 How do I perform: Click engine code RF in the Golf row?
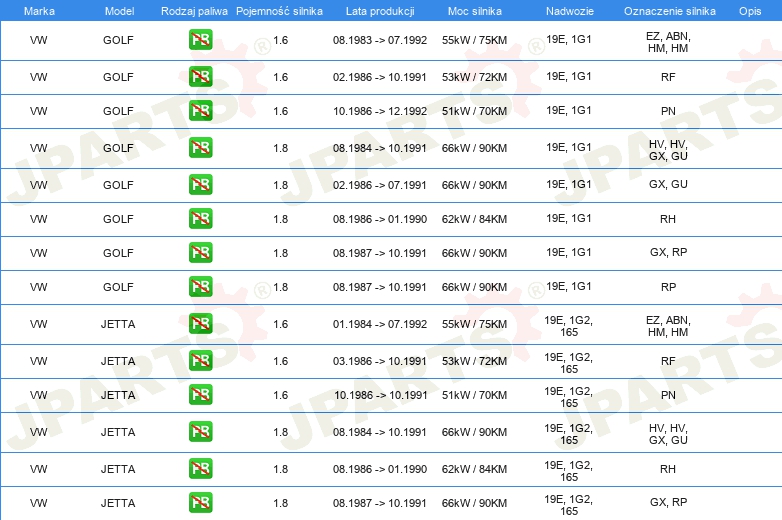point(668,77)
